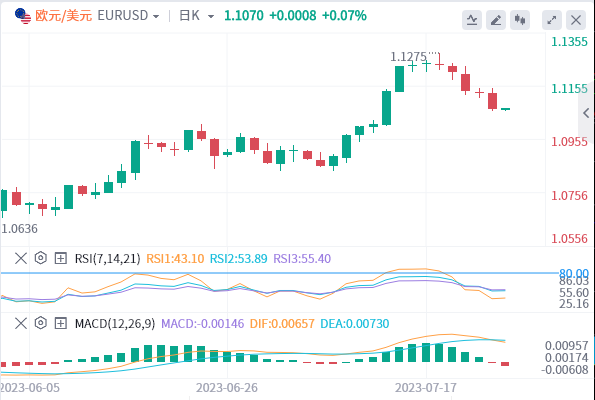Open the EURUSD symbol dropdown
The height and width of the screenshot is (400, 595).
[x=128, y=16]
